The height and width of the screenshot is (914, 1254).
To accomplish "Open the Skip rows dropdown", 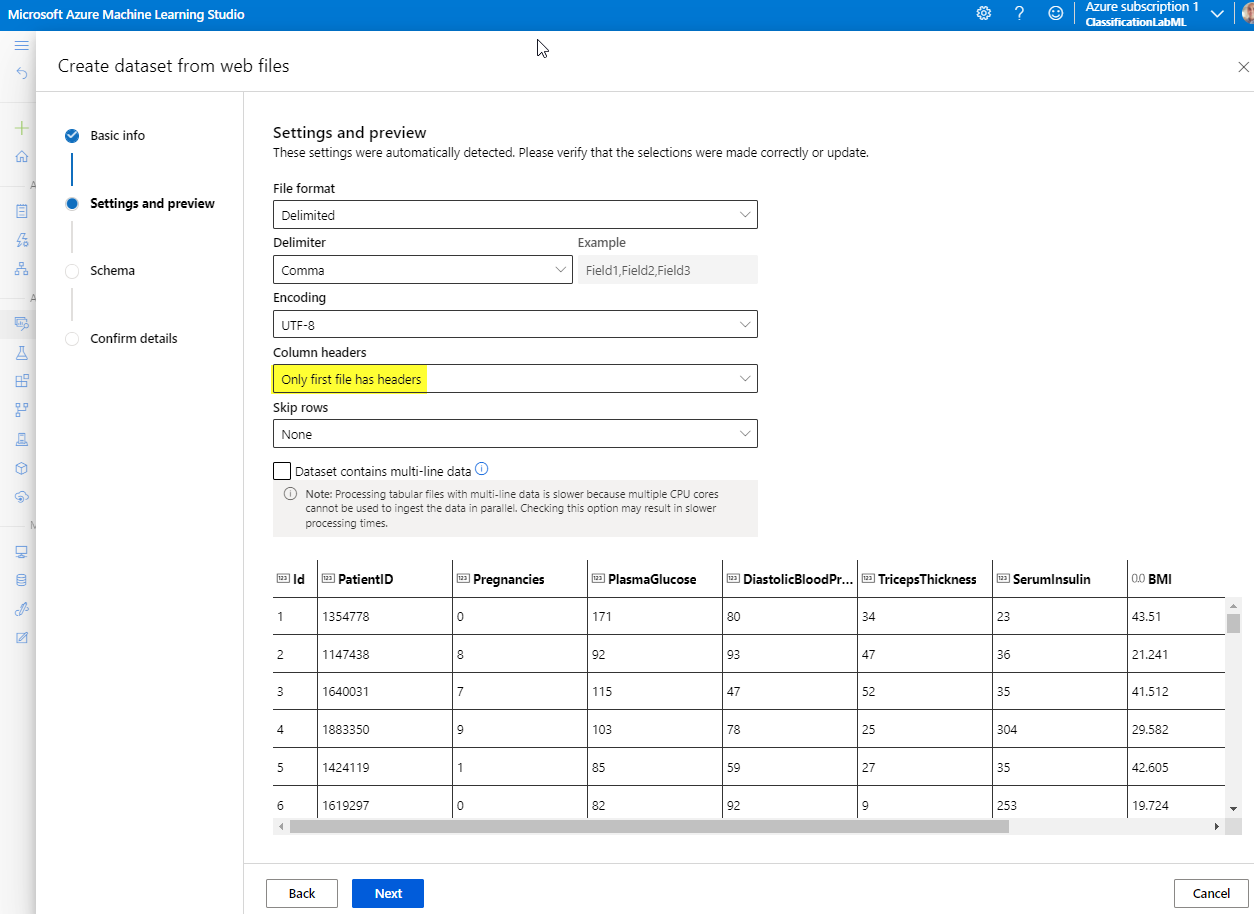I will [x=515, y=434].
